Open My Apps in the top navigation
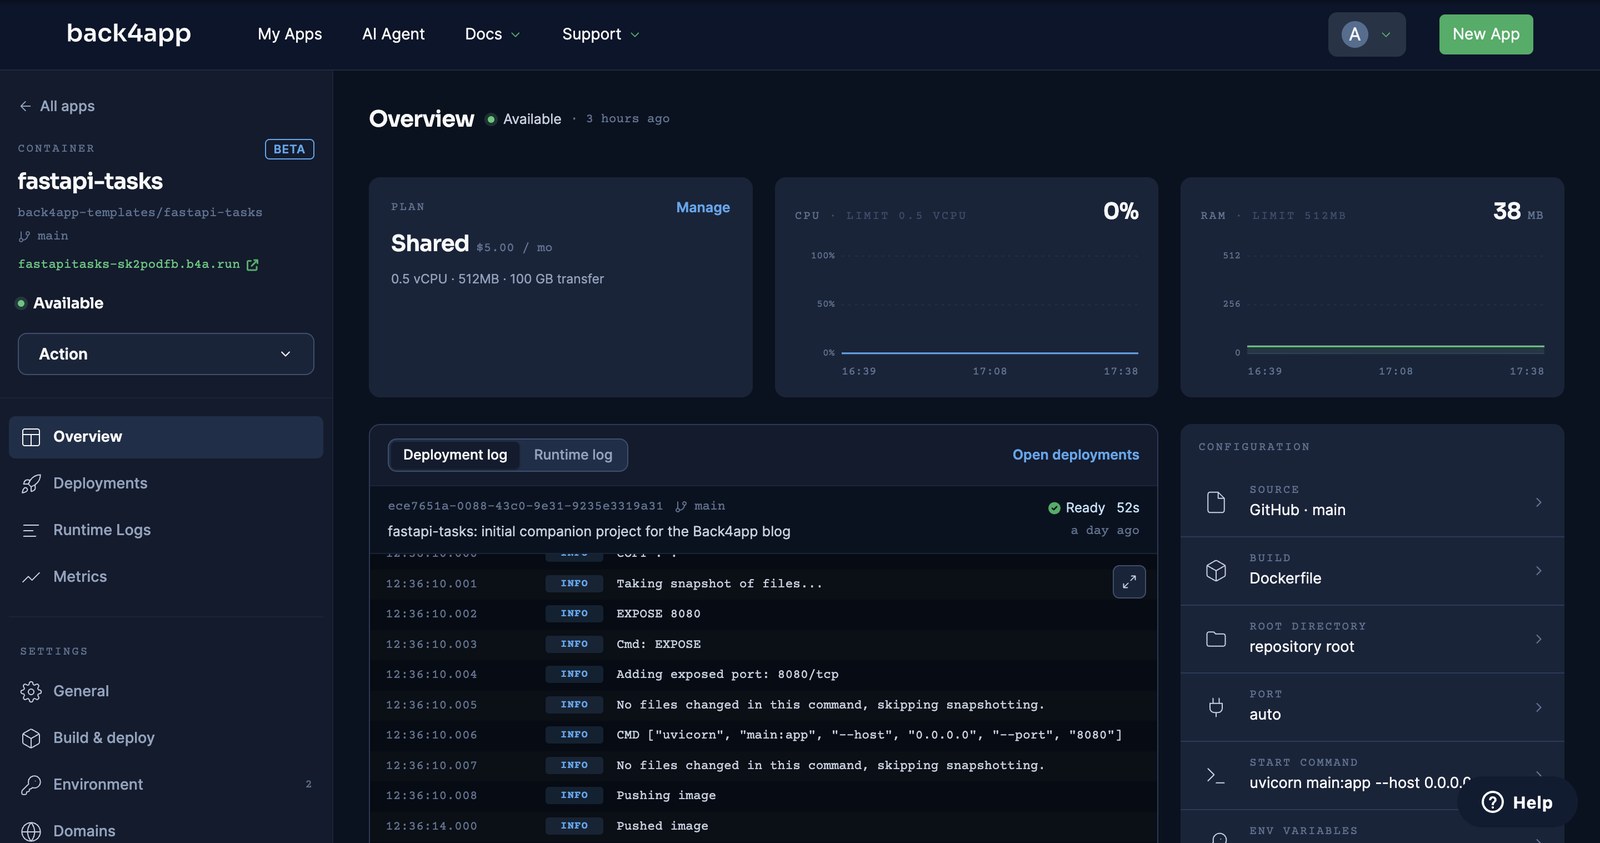1600x843 pixels. (x=290, y=34)
